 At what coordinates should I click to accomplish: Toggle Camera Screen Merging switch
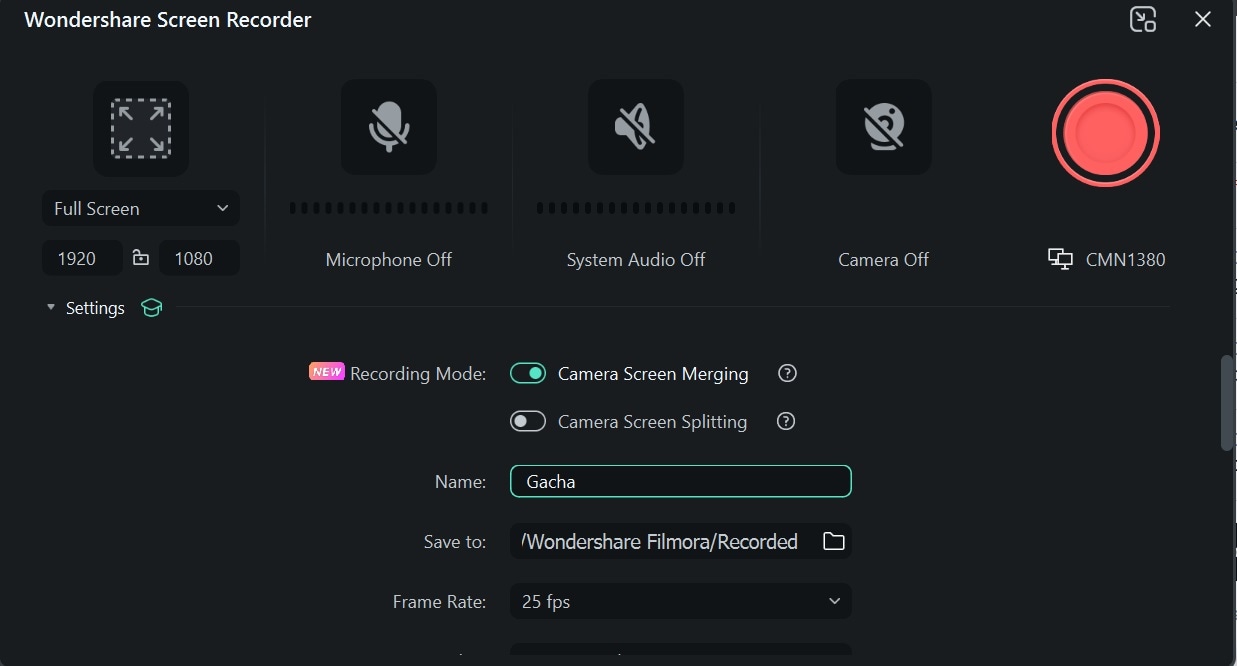[x=528, y=374]
